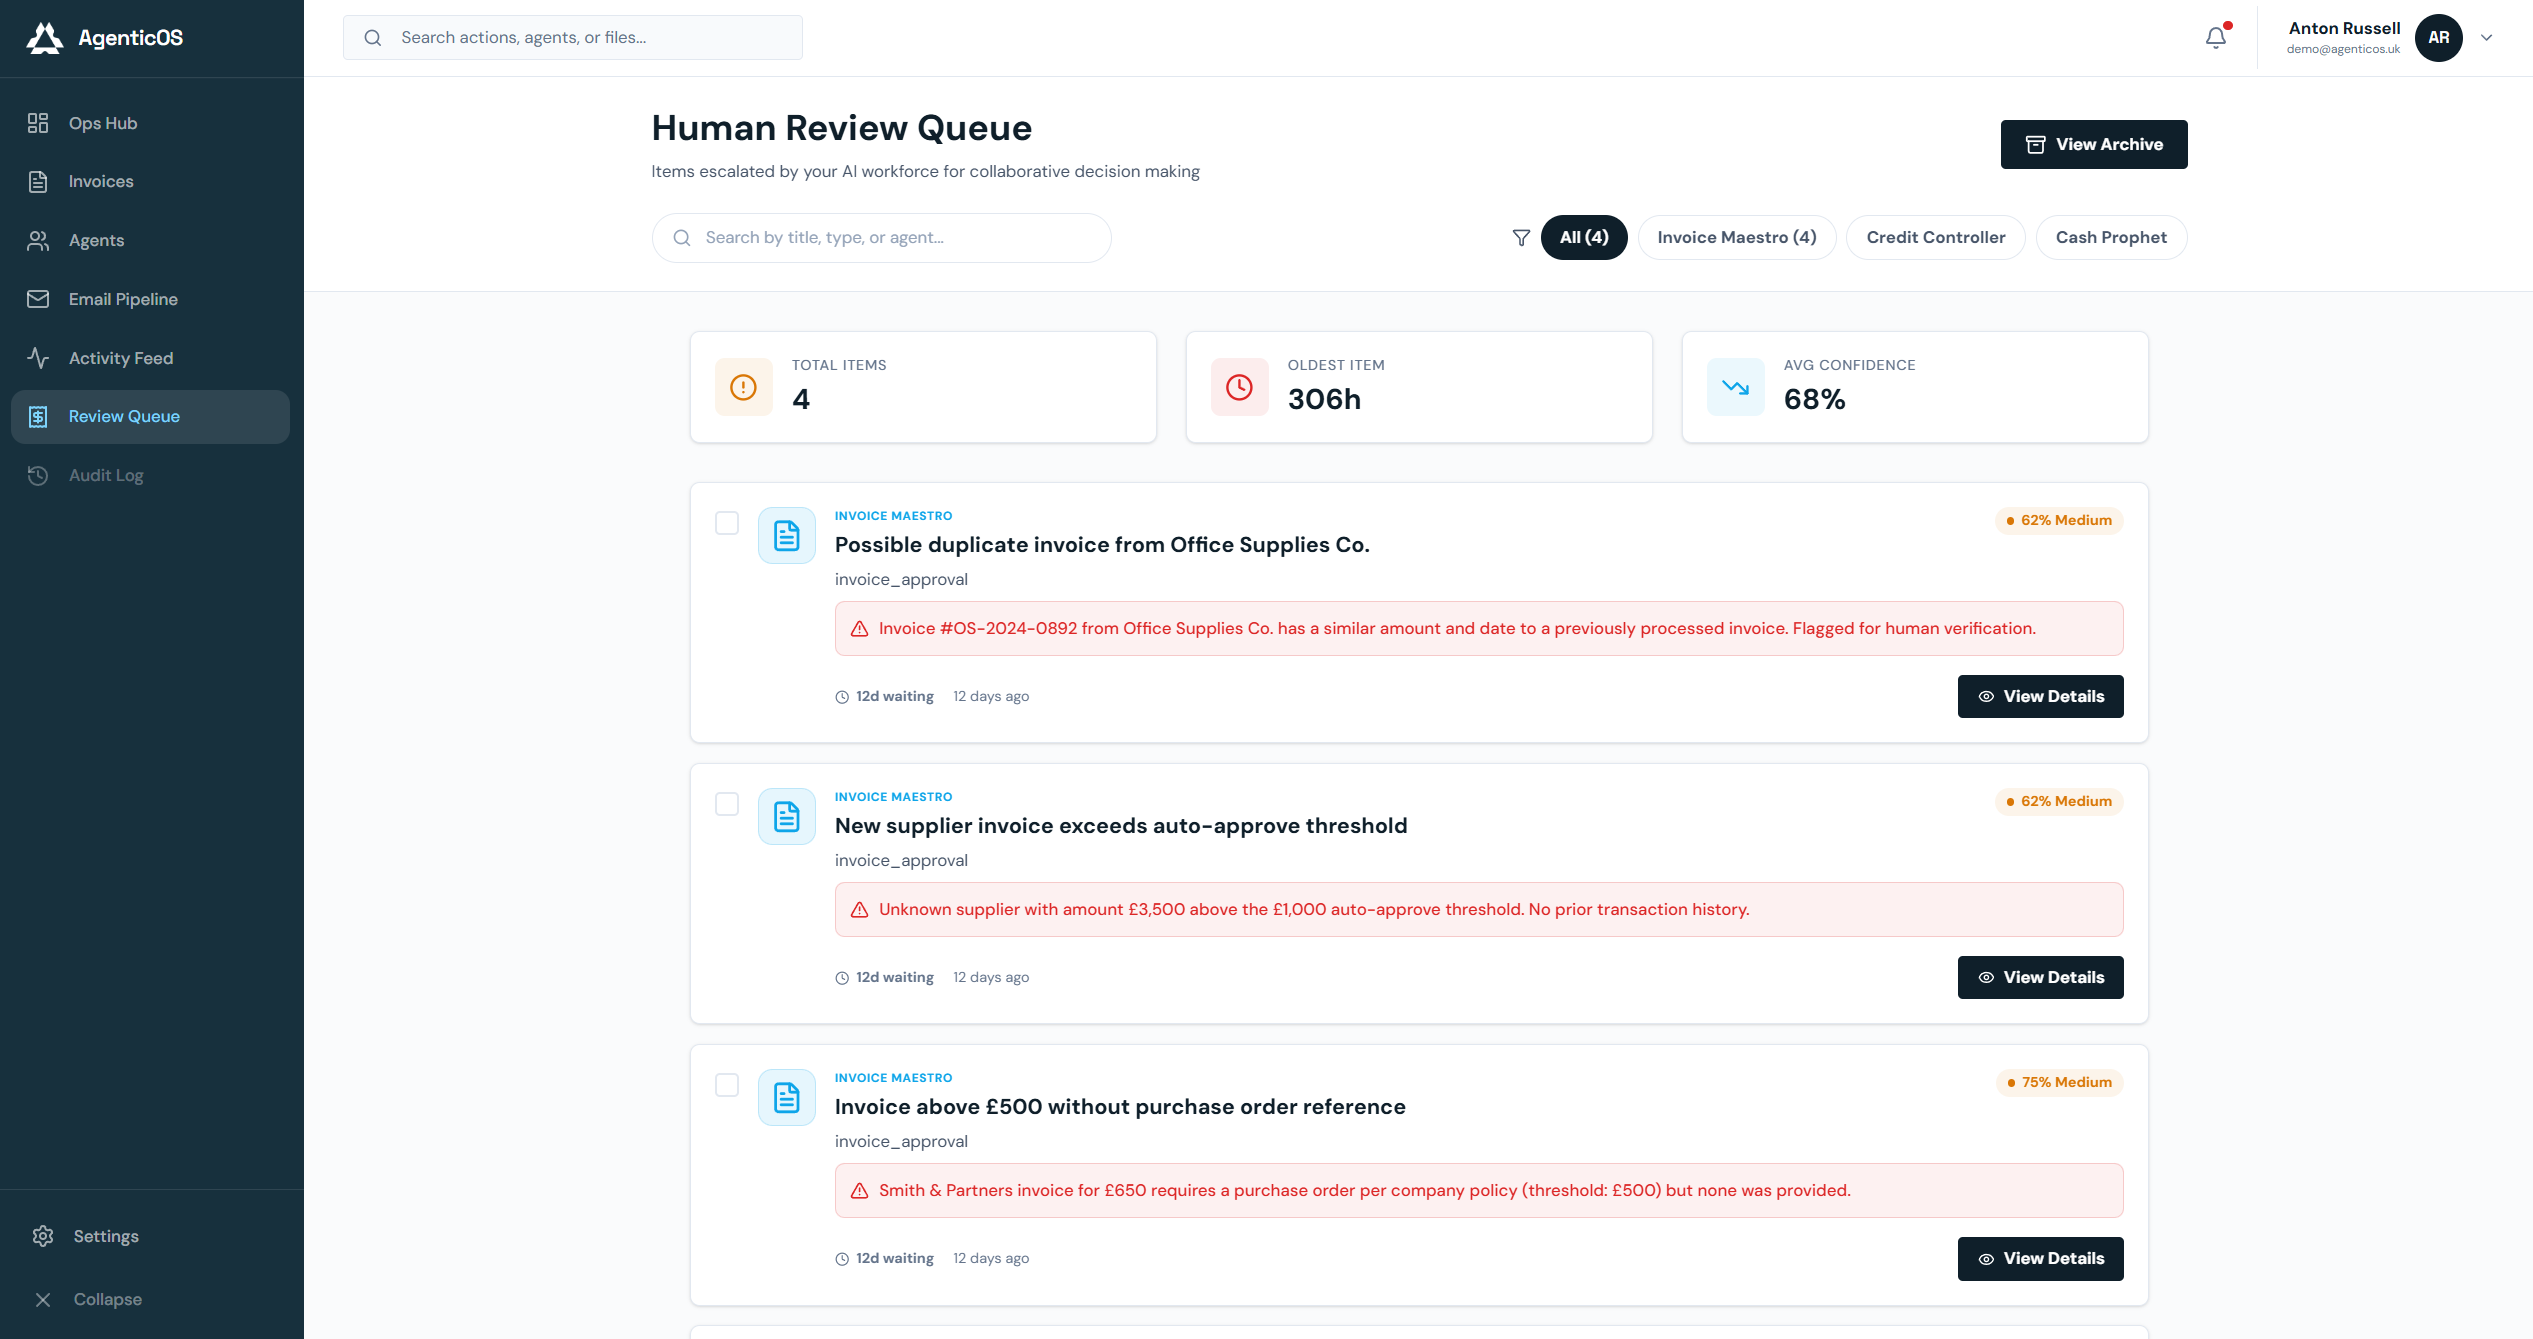This screenshot has width=2533, height=1339.
Task: Focus the global search actions field
Action: pyautogui.click(x=573, y=38)
